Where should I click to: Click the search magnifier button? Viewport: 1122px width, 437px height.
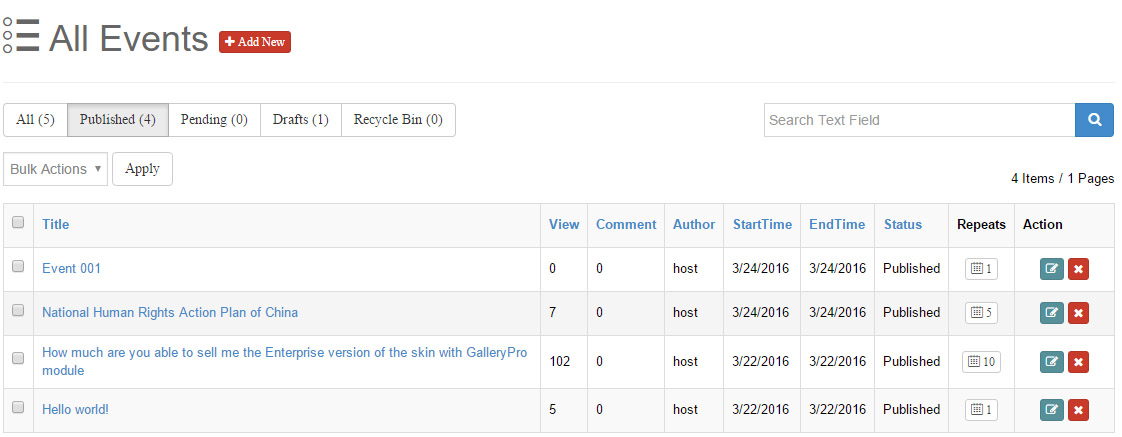[1094, 120]
